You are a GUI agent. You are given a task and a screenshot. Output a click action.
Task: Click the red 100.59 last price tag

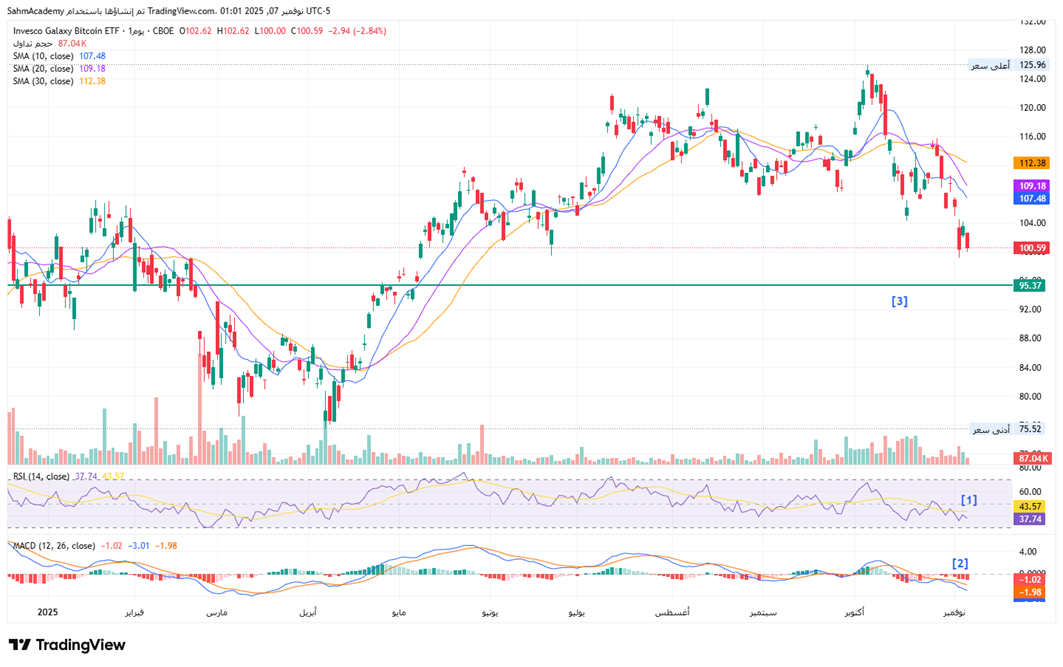(x=1030, y=248)
